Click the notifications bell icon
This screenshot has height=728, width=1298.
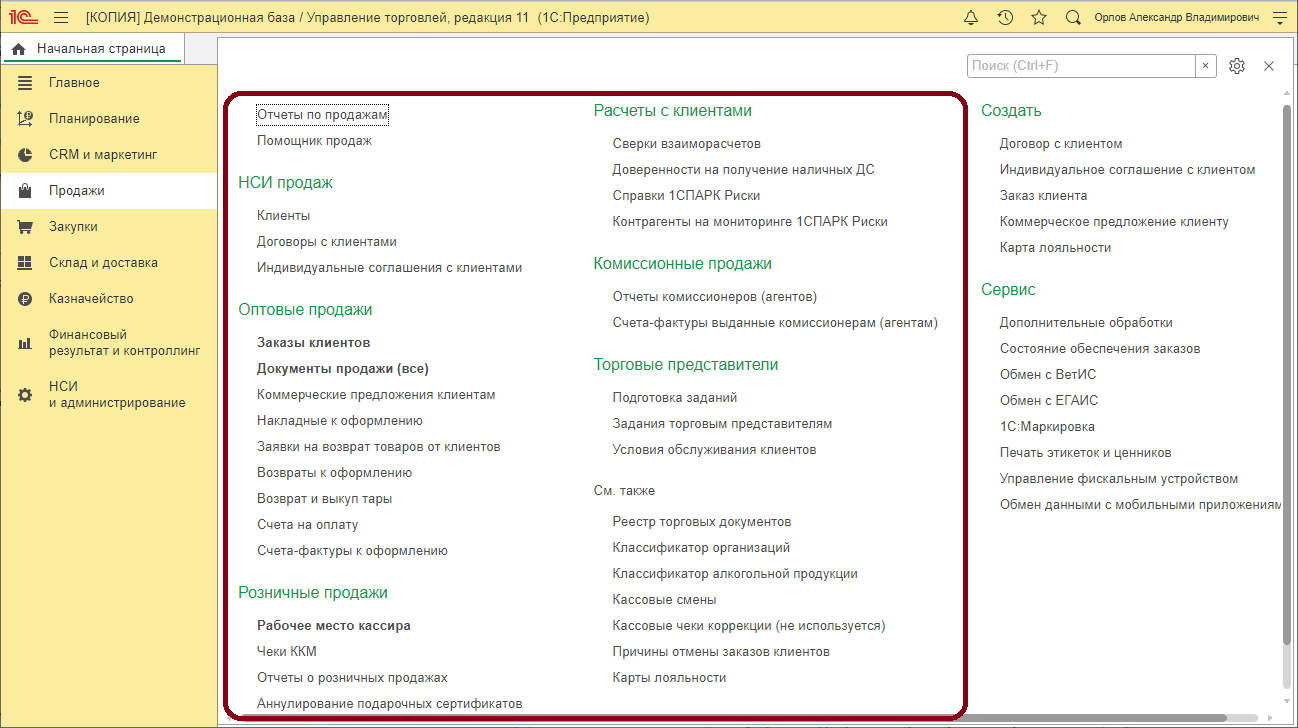tap(971, 18)
